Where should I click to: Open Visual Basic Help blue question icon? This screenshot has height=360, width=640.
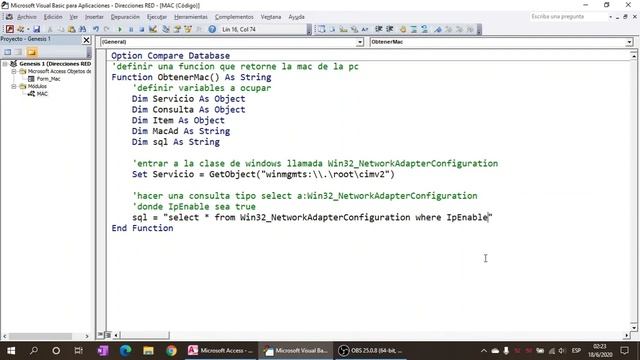212,29
